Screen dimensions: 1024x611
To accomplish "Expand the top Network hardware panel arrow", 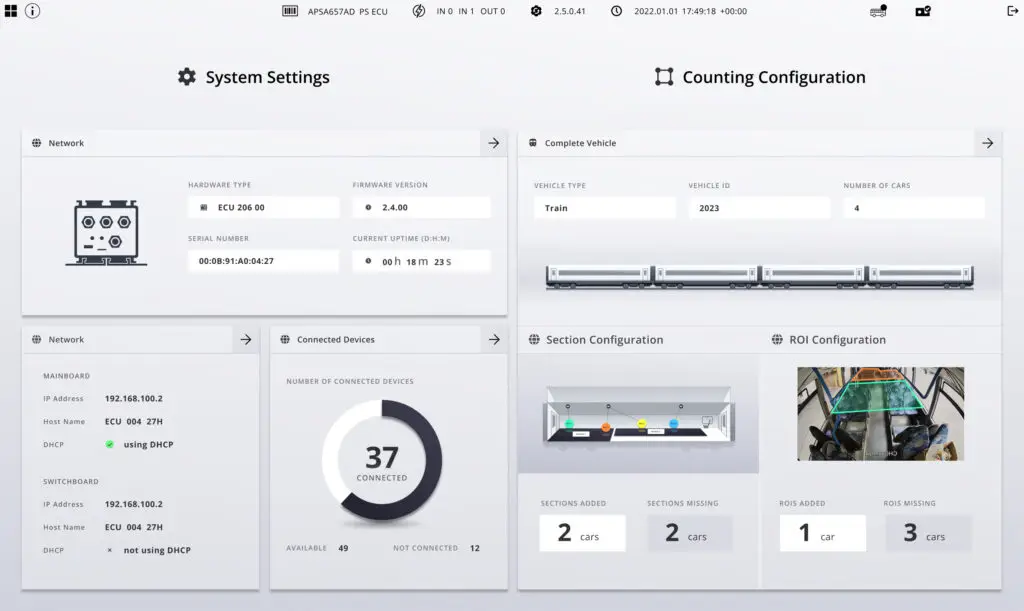I will click(x=494, y=143).
